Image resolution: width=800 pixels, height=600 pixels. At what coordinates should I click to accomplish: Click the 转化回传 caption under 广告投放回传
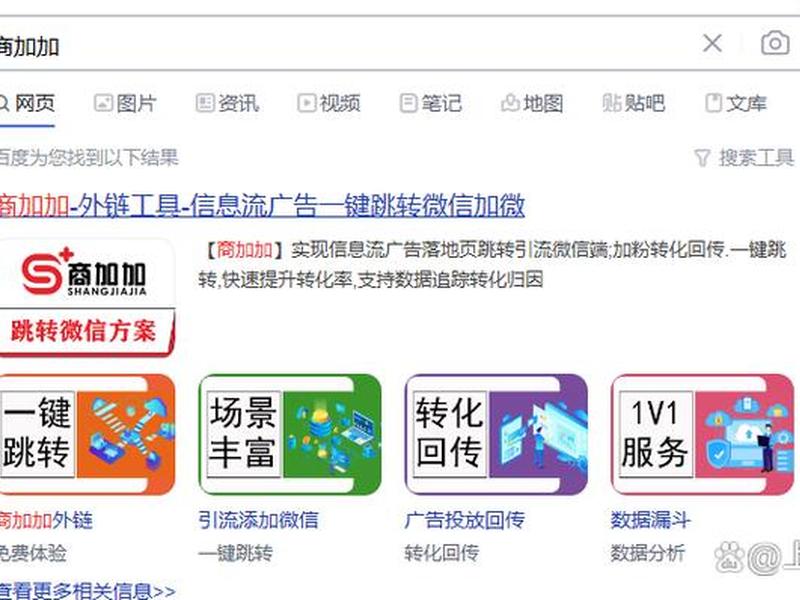coord(441,553)
